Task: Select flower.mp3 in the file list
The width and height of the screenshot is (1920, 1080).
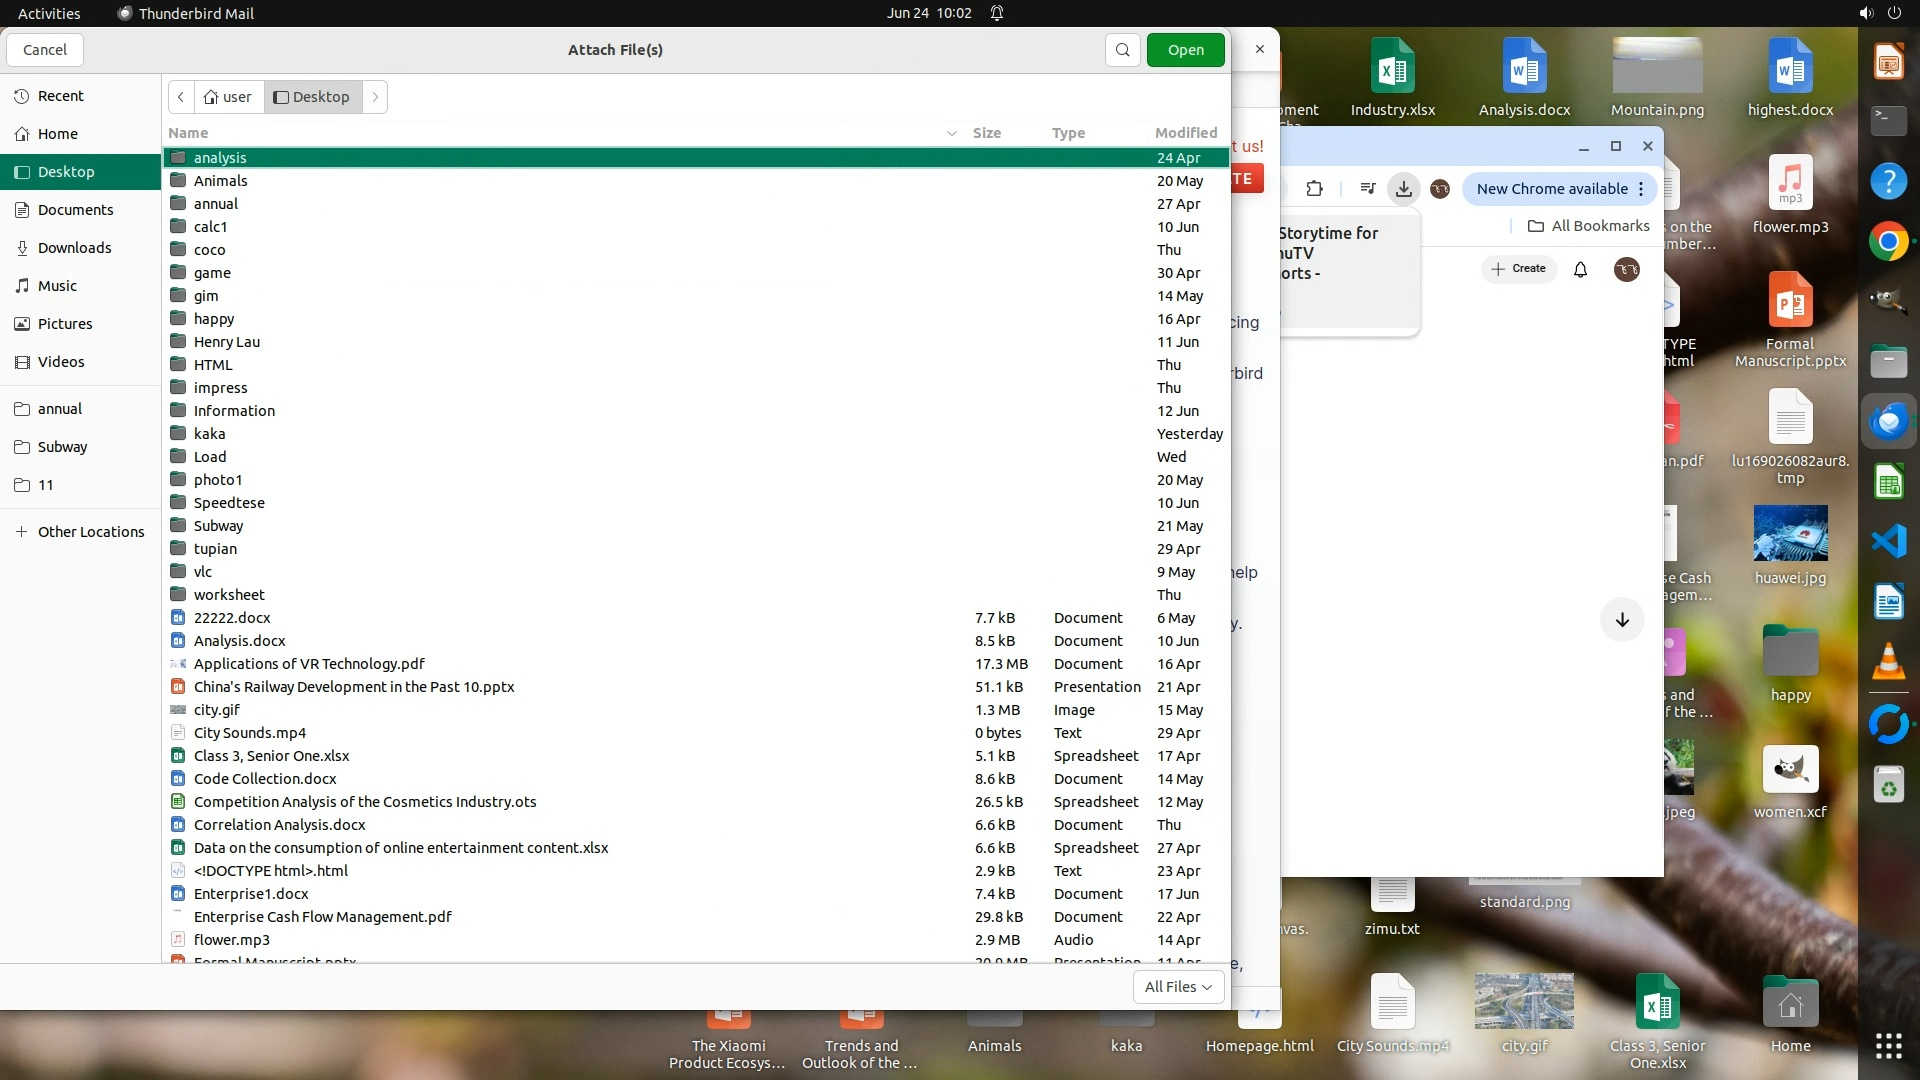Action: pos(232,940)
